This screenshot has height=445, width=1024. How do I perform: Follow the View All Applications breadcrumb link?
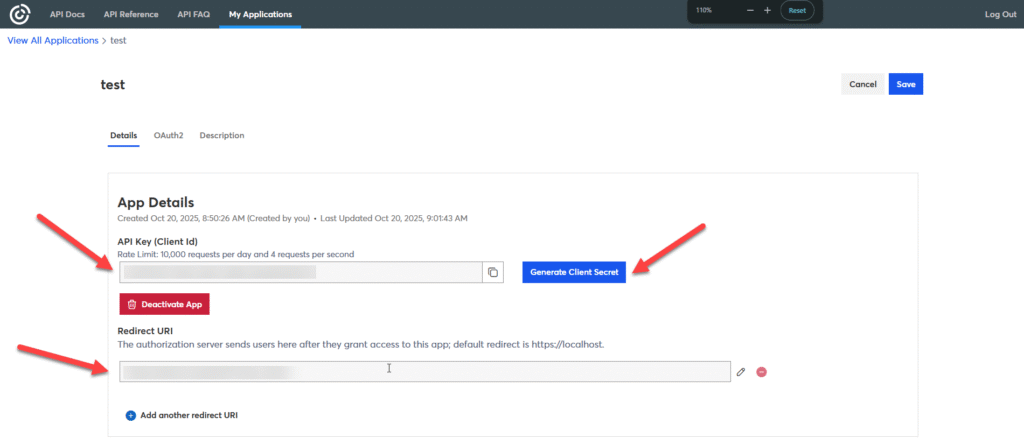pyautogui.click(x=53, y=40)
